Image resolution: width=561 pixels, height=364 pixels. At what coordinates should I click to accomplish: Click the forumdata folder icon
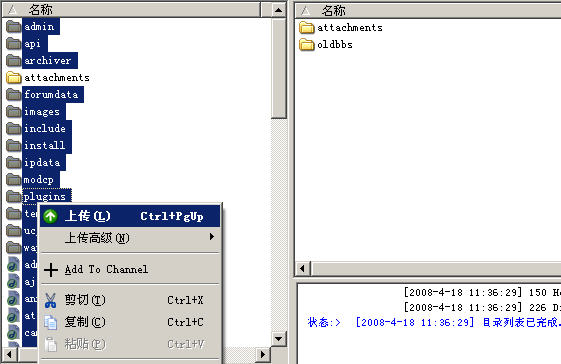[x=14, y=94]
